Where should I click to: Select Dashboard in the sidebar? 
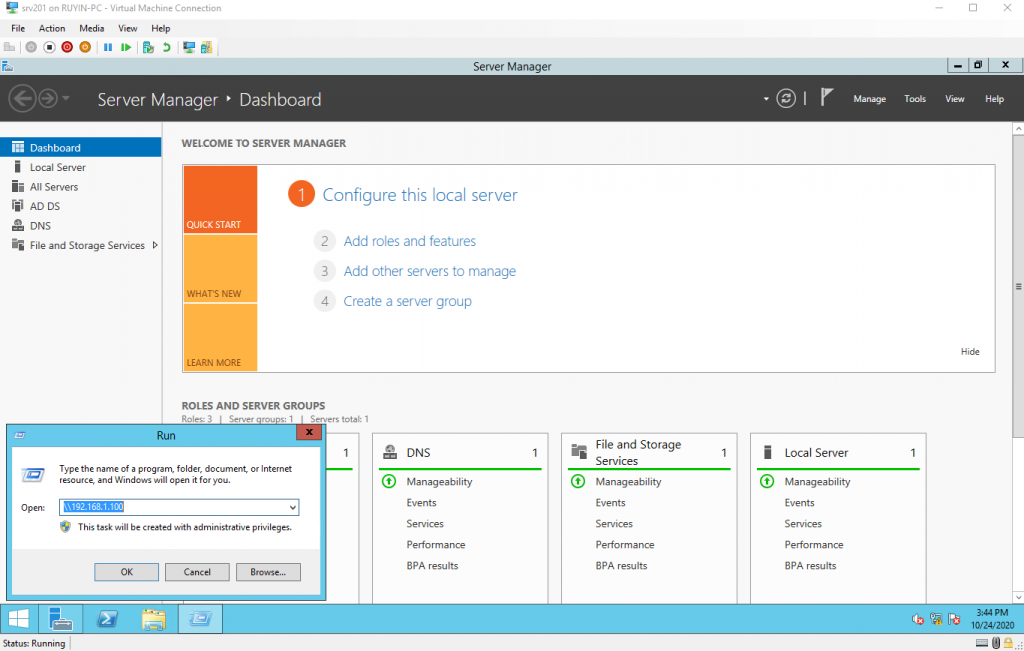[80, 148]
